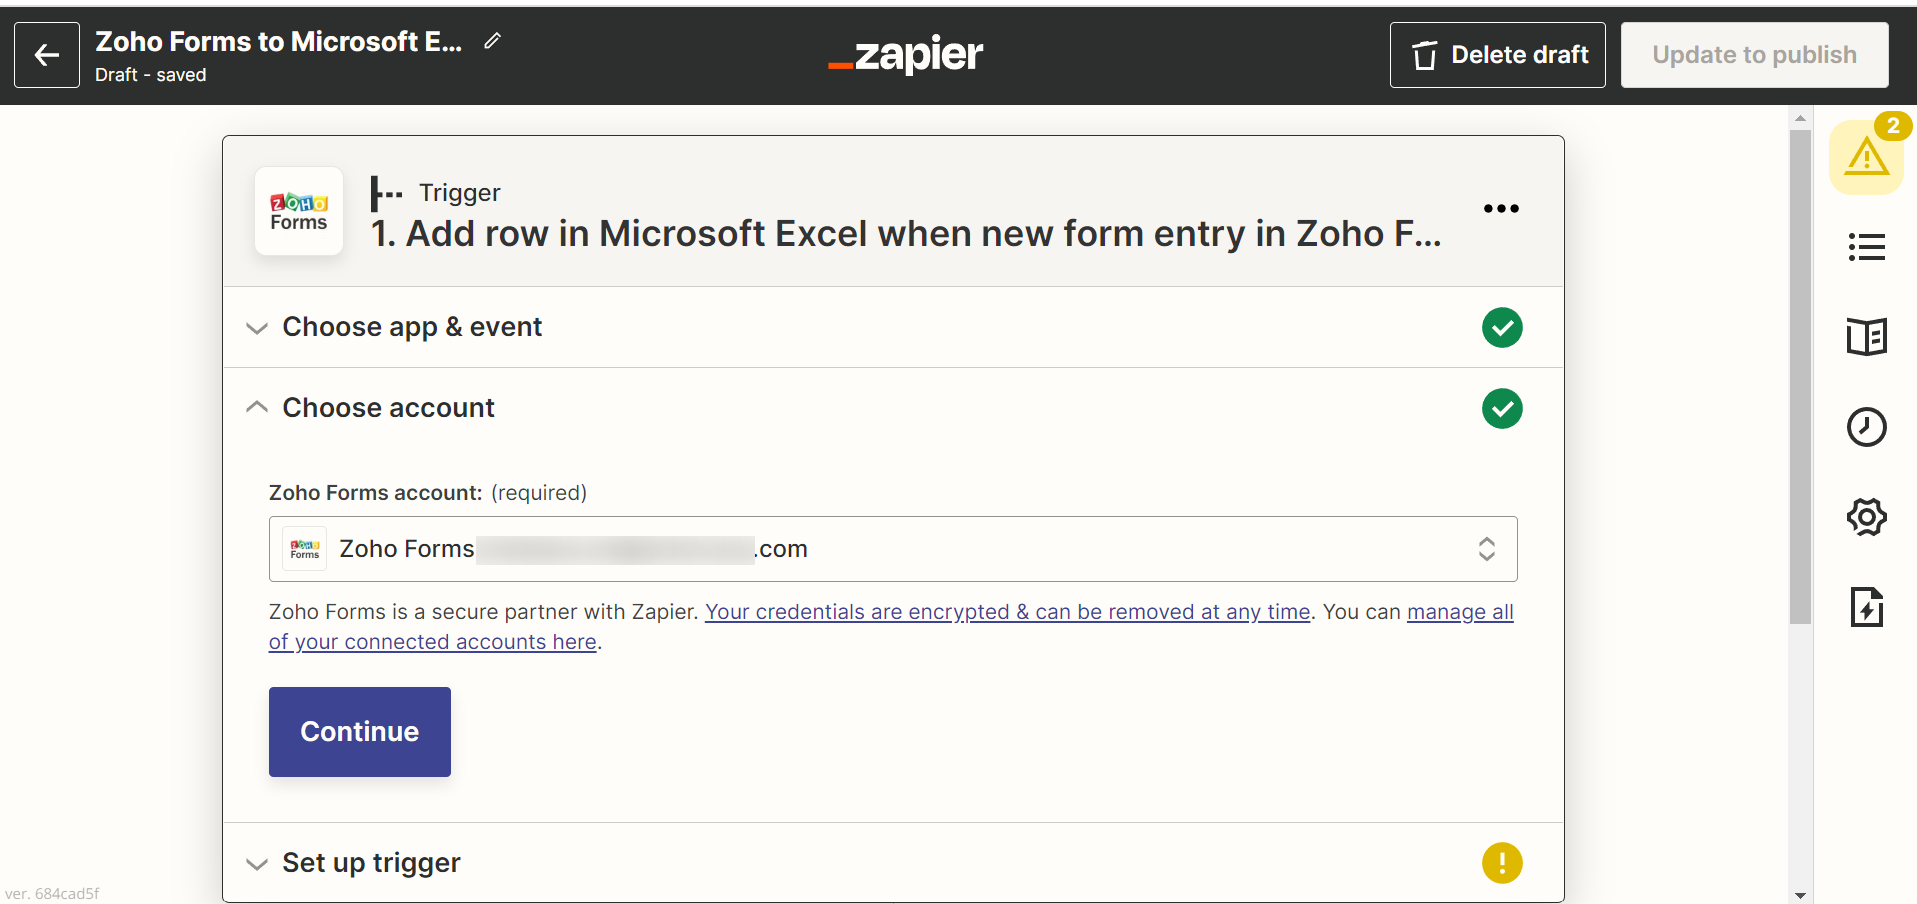The width and height of the screenshot is (1917, 904).
Task: Open the credentials are encrypted link
Action: point(1007,612)
